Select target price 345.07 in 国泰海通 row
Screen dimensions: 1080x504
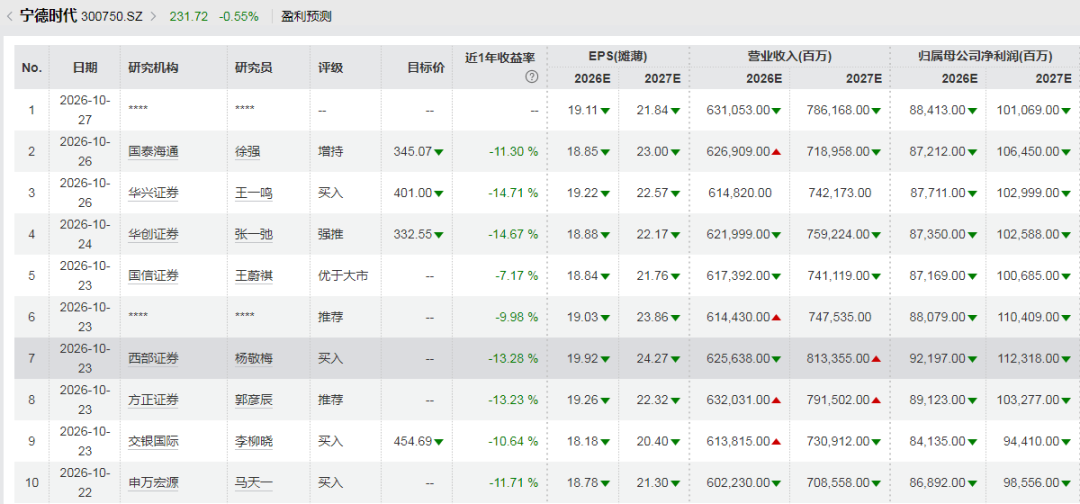pos(413,151)
